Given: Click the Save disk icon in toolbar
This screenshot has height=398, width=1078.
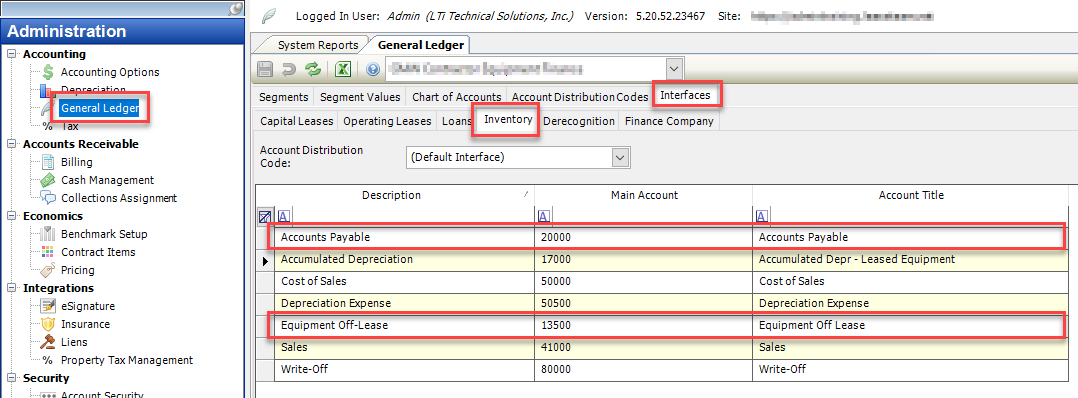Looking at the screenshot, I should point(265,69).
